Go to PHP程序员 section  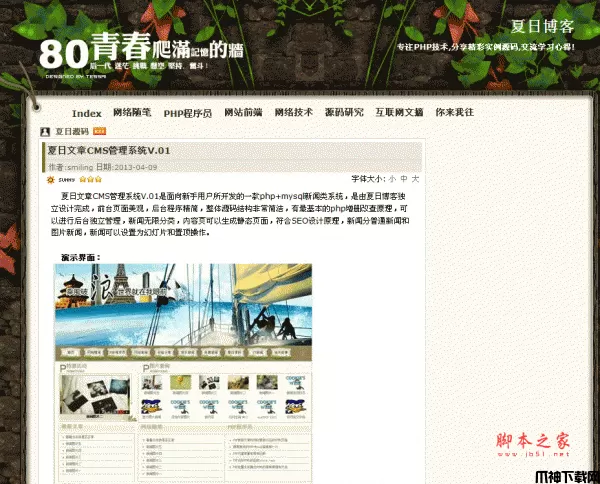[188, 114]
